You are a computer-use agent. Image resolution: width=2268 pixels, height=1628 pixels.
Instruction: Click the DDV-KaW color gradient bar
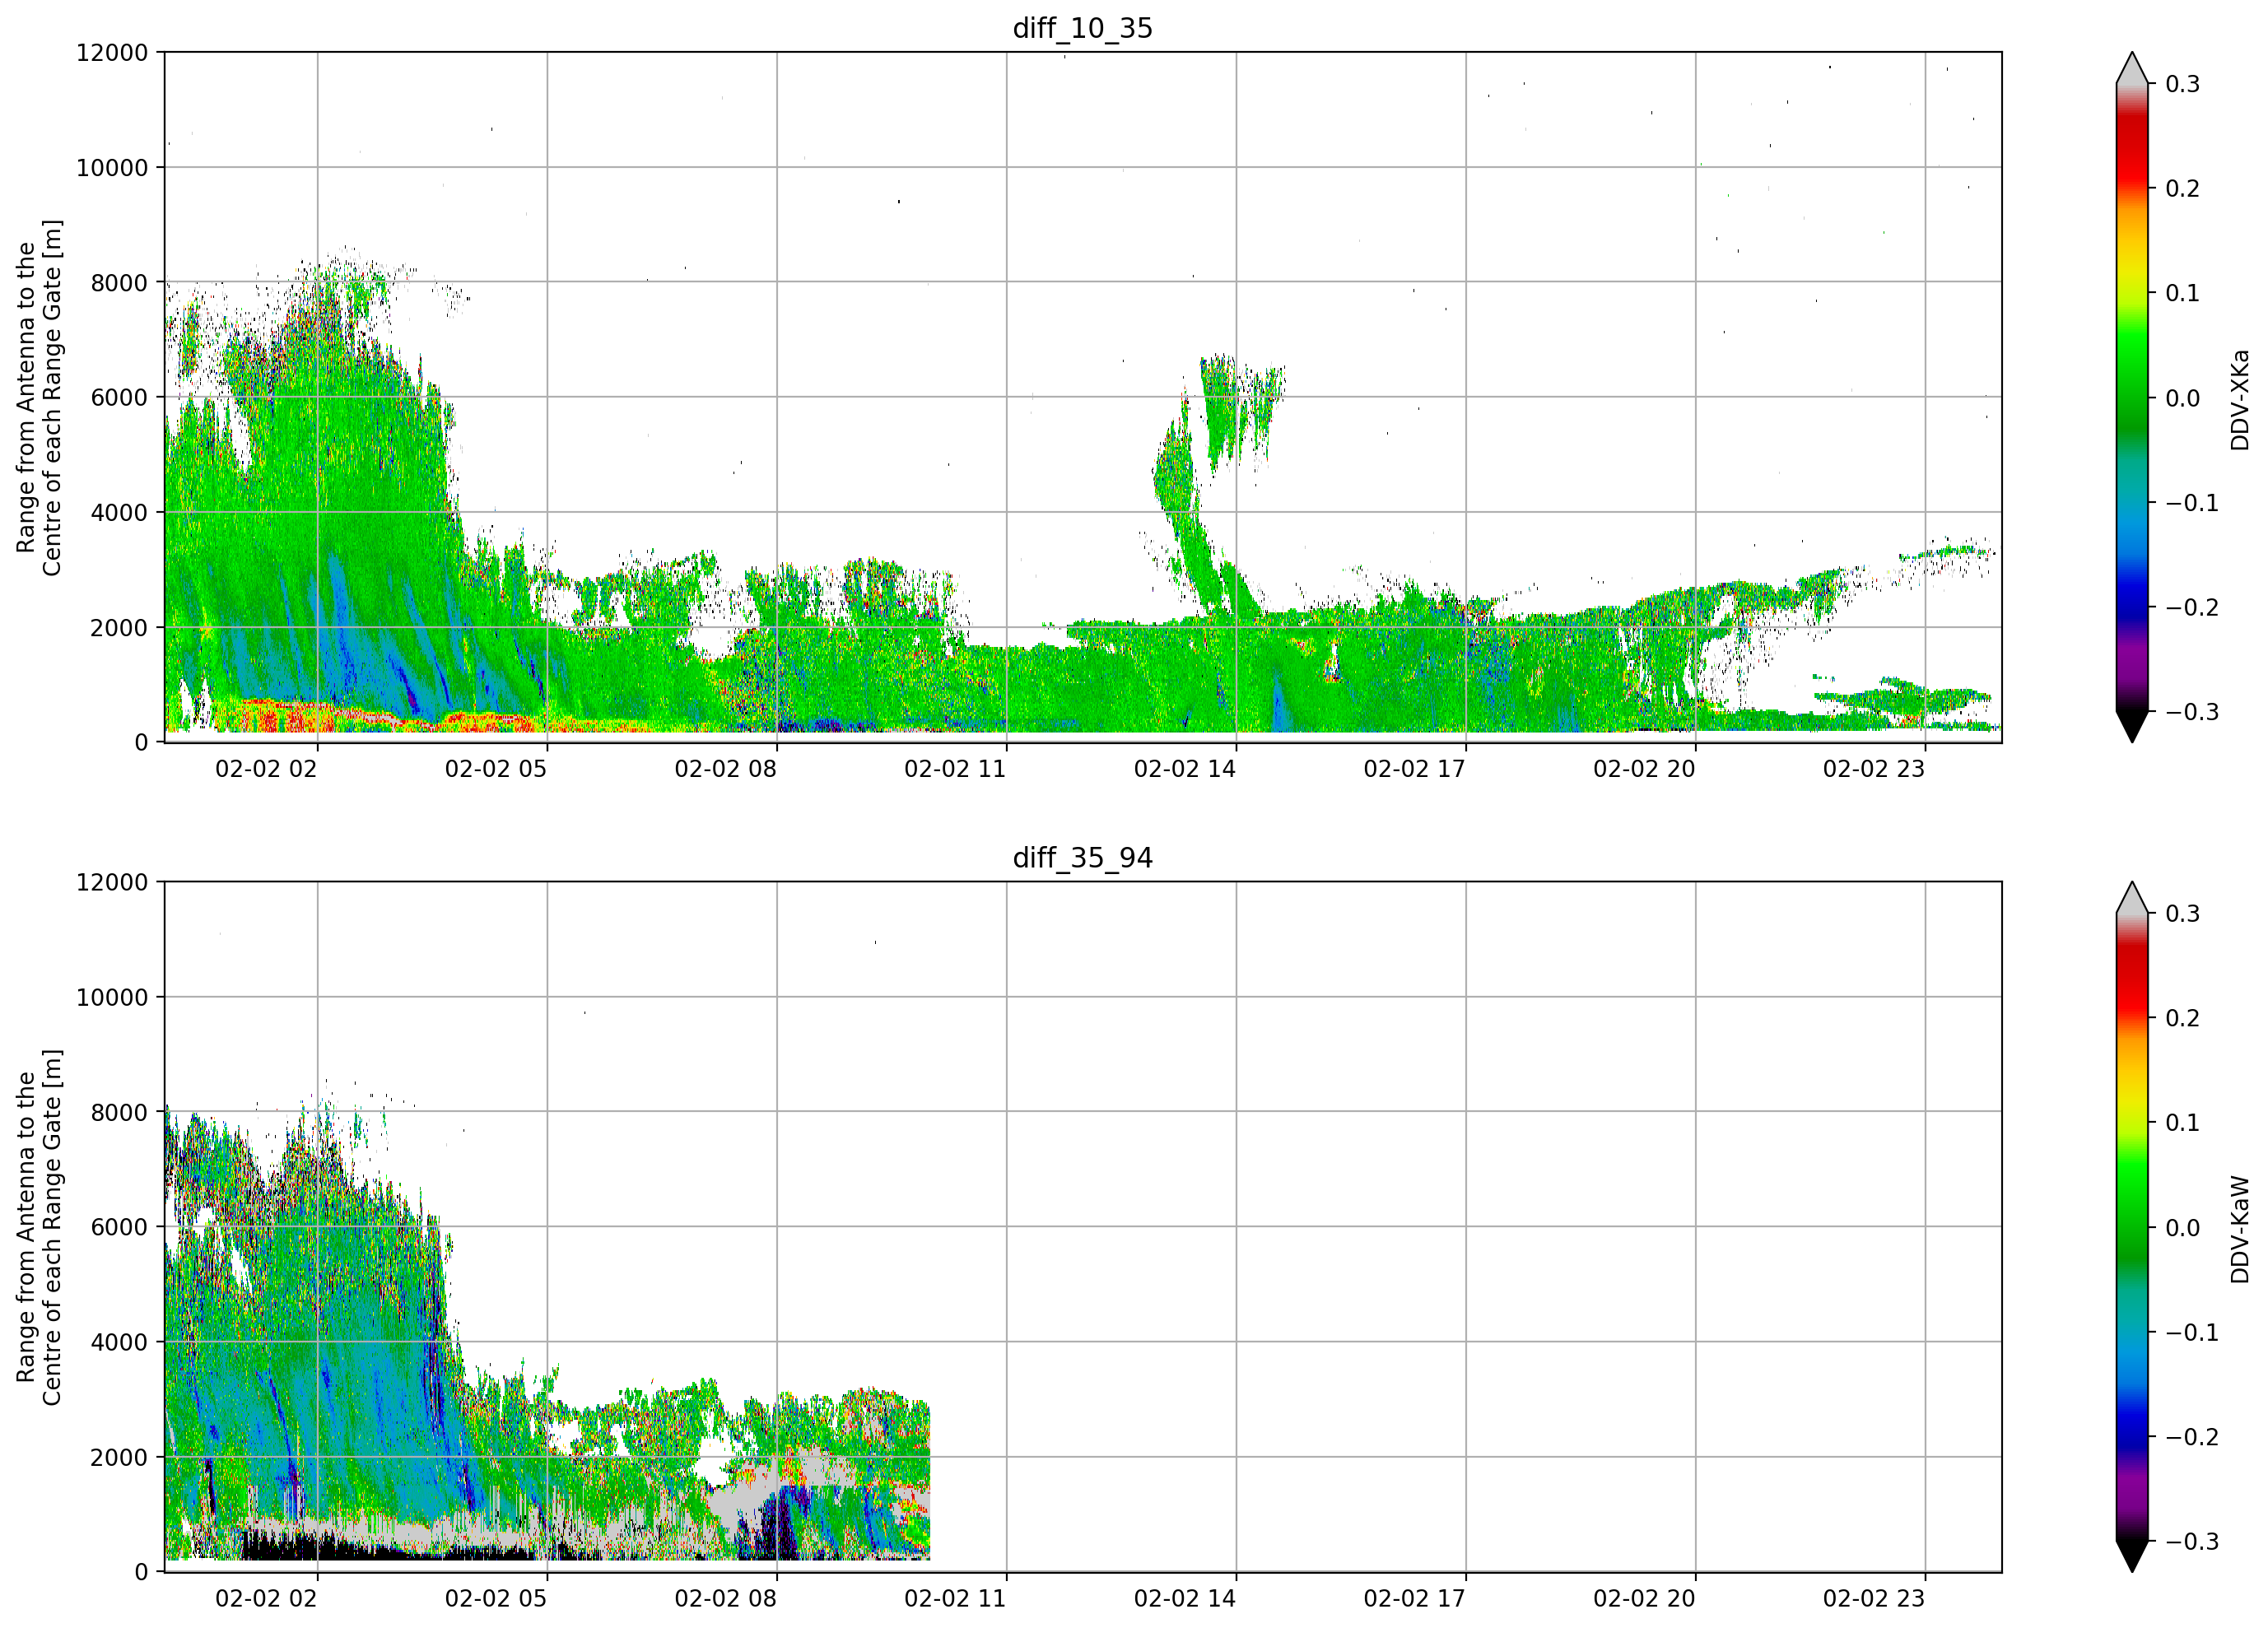(2131, 1227)
